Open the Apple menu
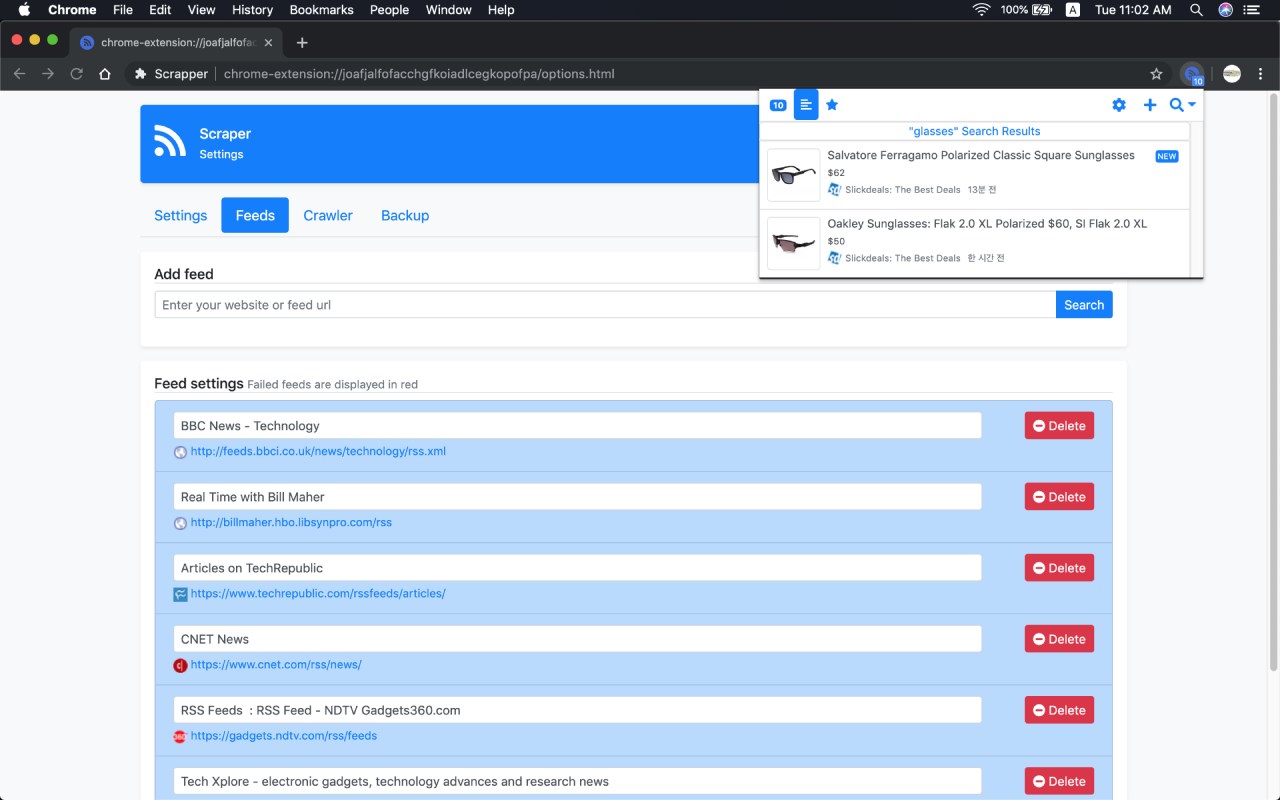 pos(24,10)
